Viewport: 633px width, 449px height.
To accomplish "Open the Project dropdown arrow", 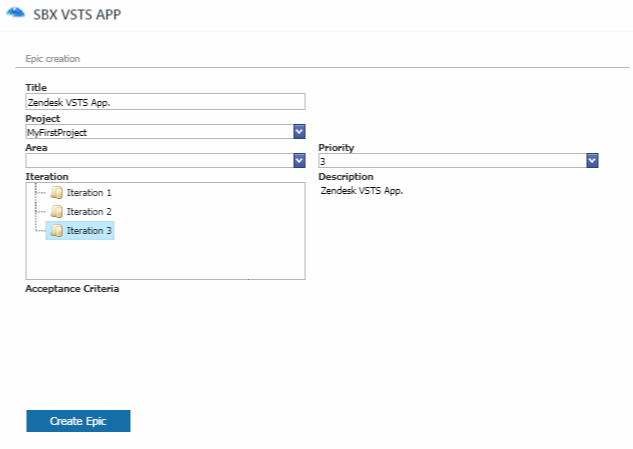I will point(299,132).
